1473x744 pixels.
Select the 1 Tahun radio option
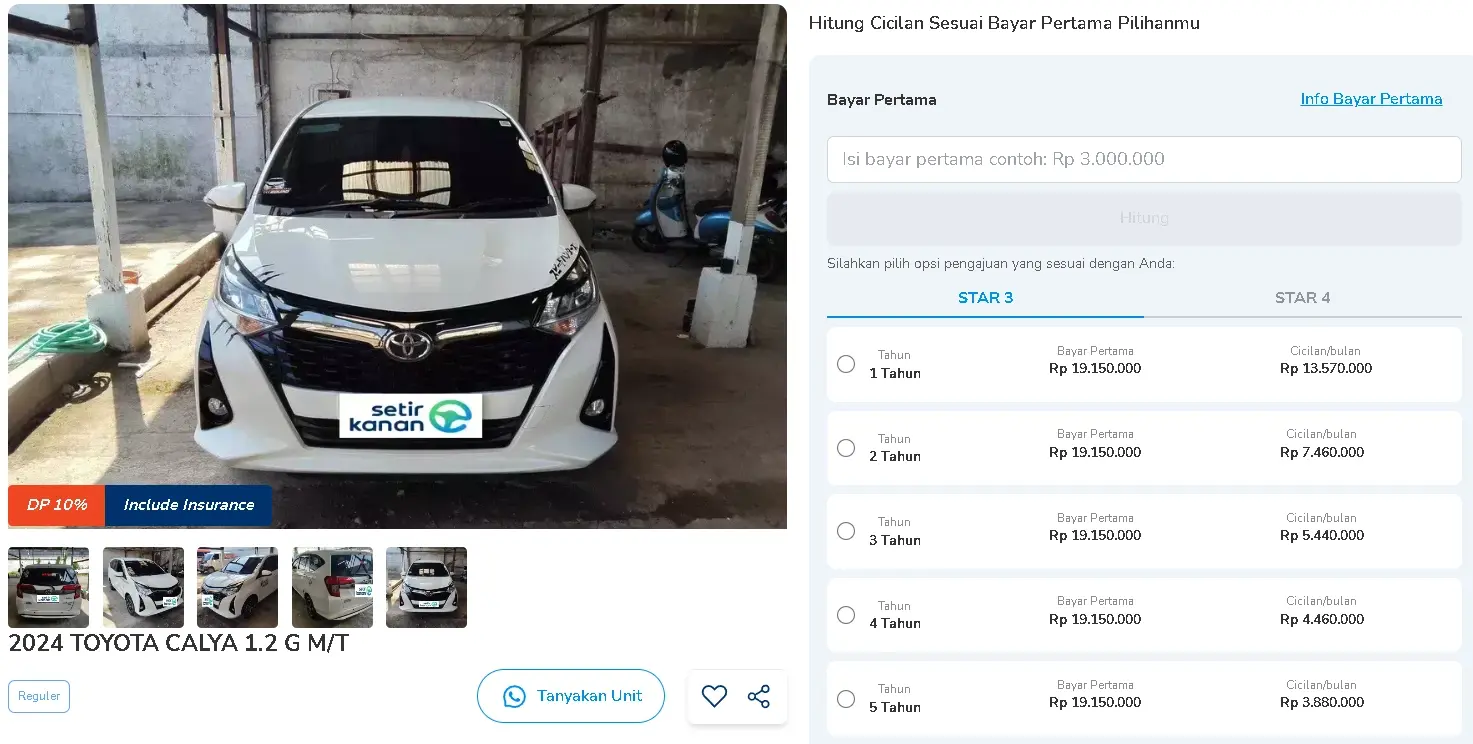tap(846, 364)
